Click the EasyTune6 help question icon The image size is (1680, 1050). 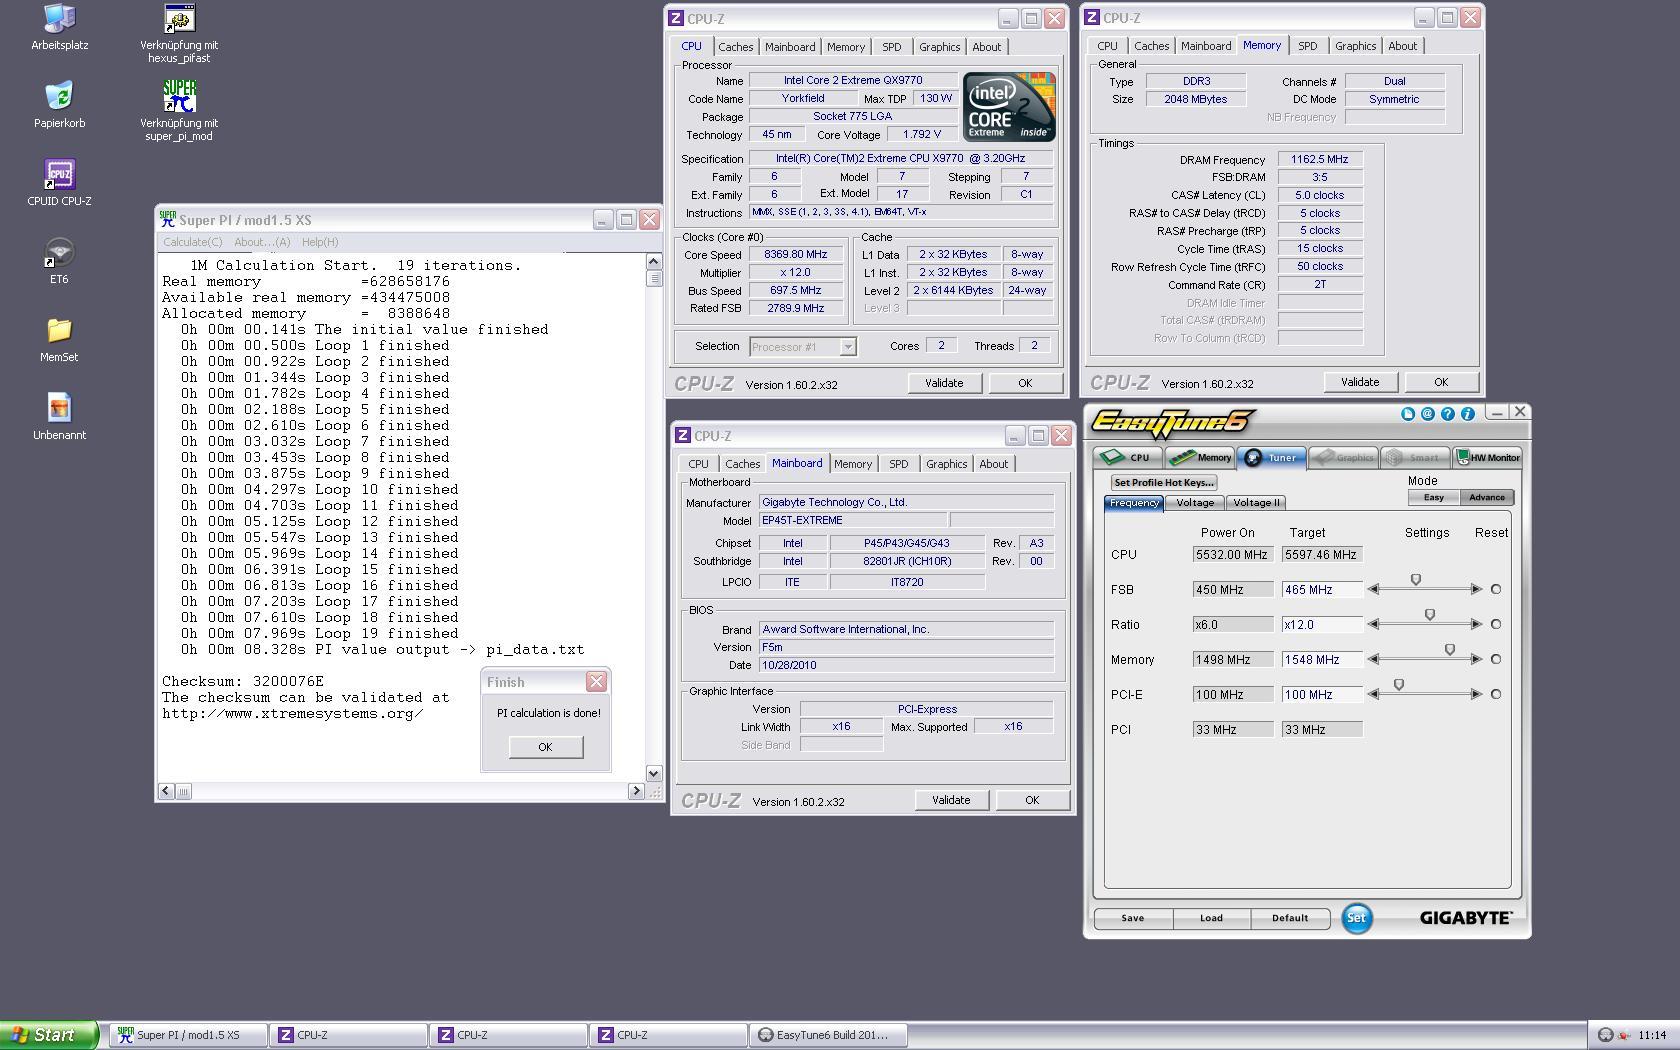[1448, 414]
